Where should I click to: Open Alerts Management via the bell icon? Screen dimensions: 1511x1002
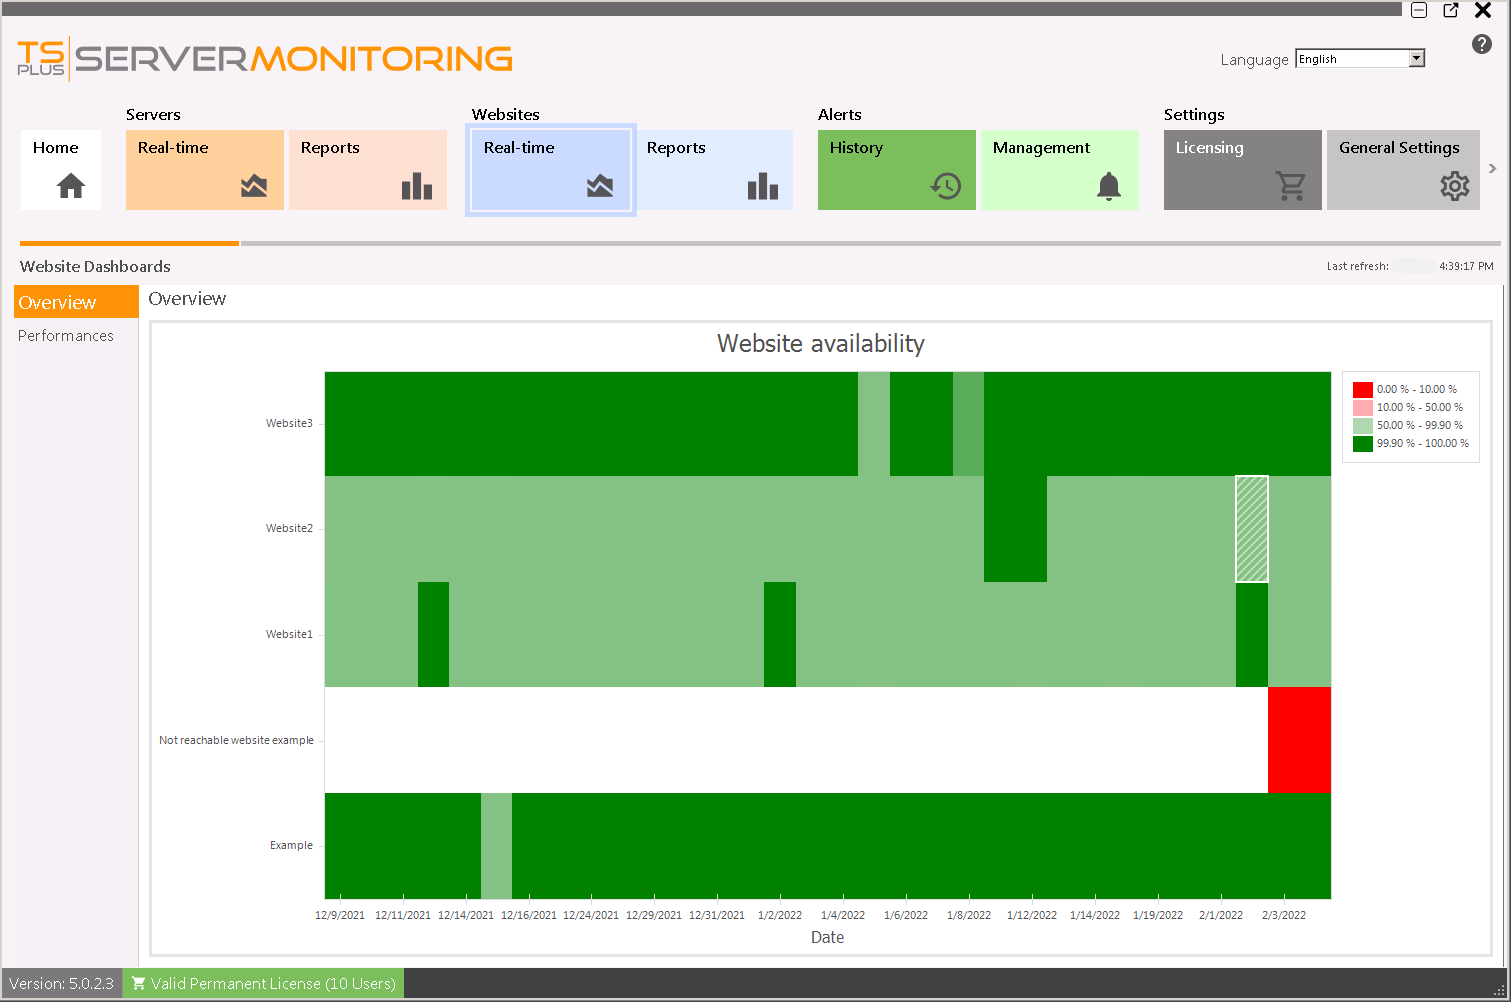coord(1108,186)
